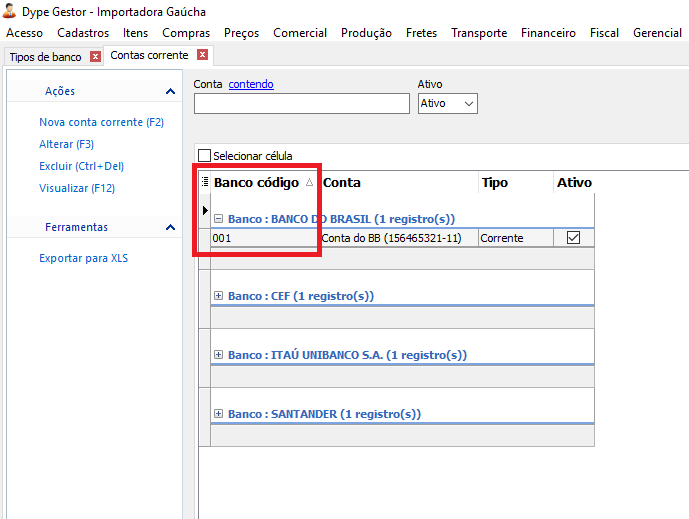Screen dimensions: 689x519
Task: Collapse the BANCO DO BRASIL group
Action: [218, 218]
